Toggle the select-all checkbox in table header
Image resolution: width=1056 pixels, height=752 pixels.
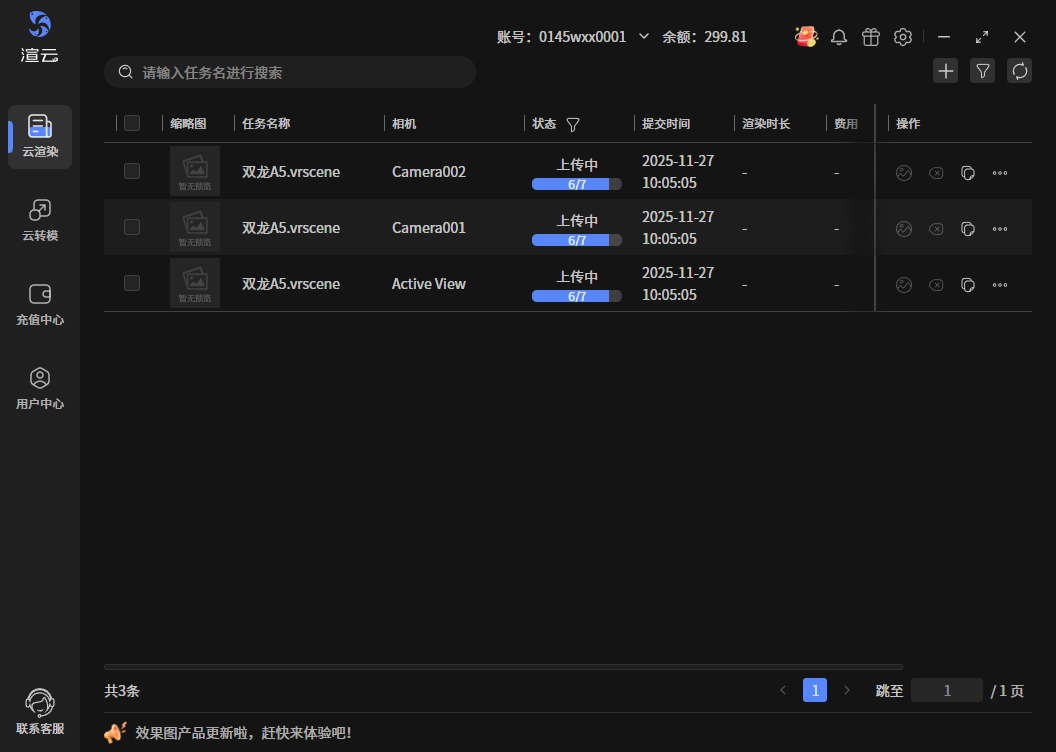point(132,123)
